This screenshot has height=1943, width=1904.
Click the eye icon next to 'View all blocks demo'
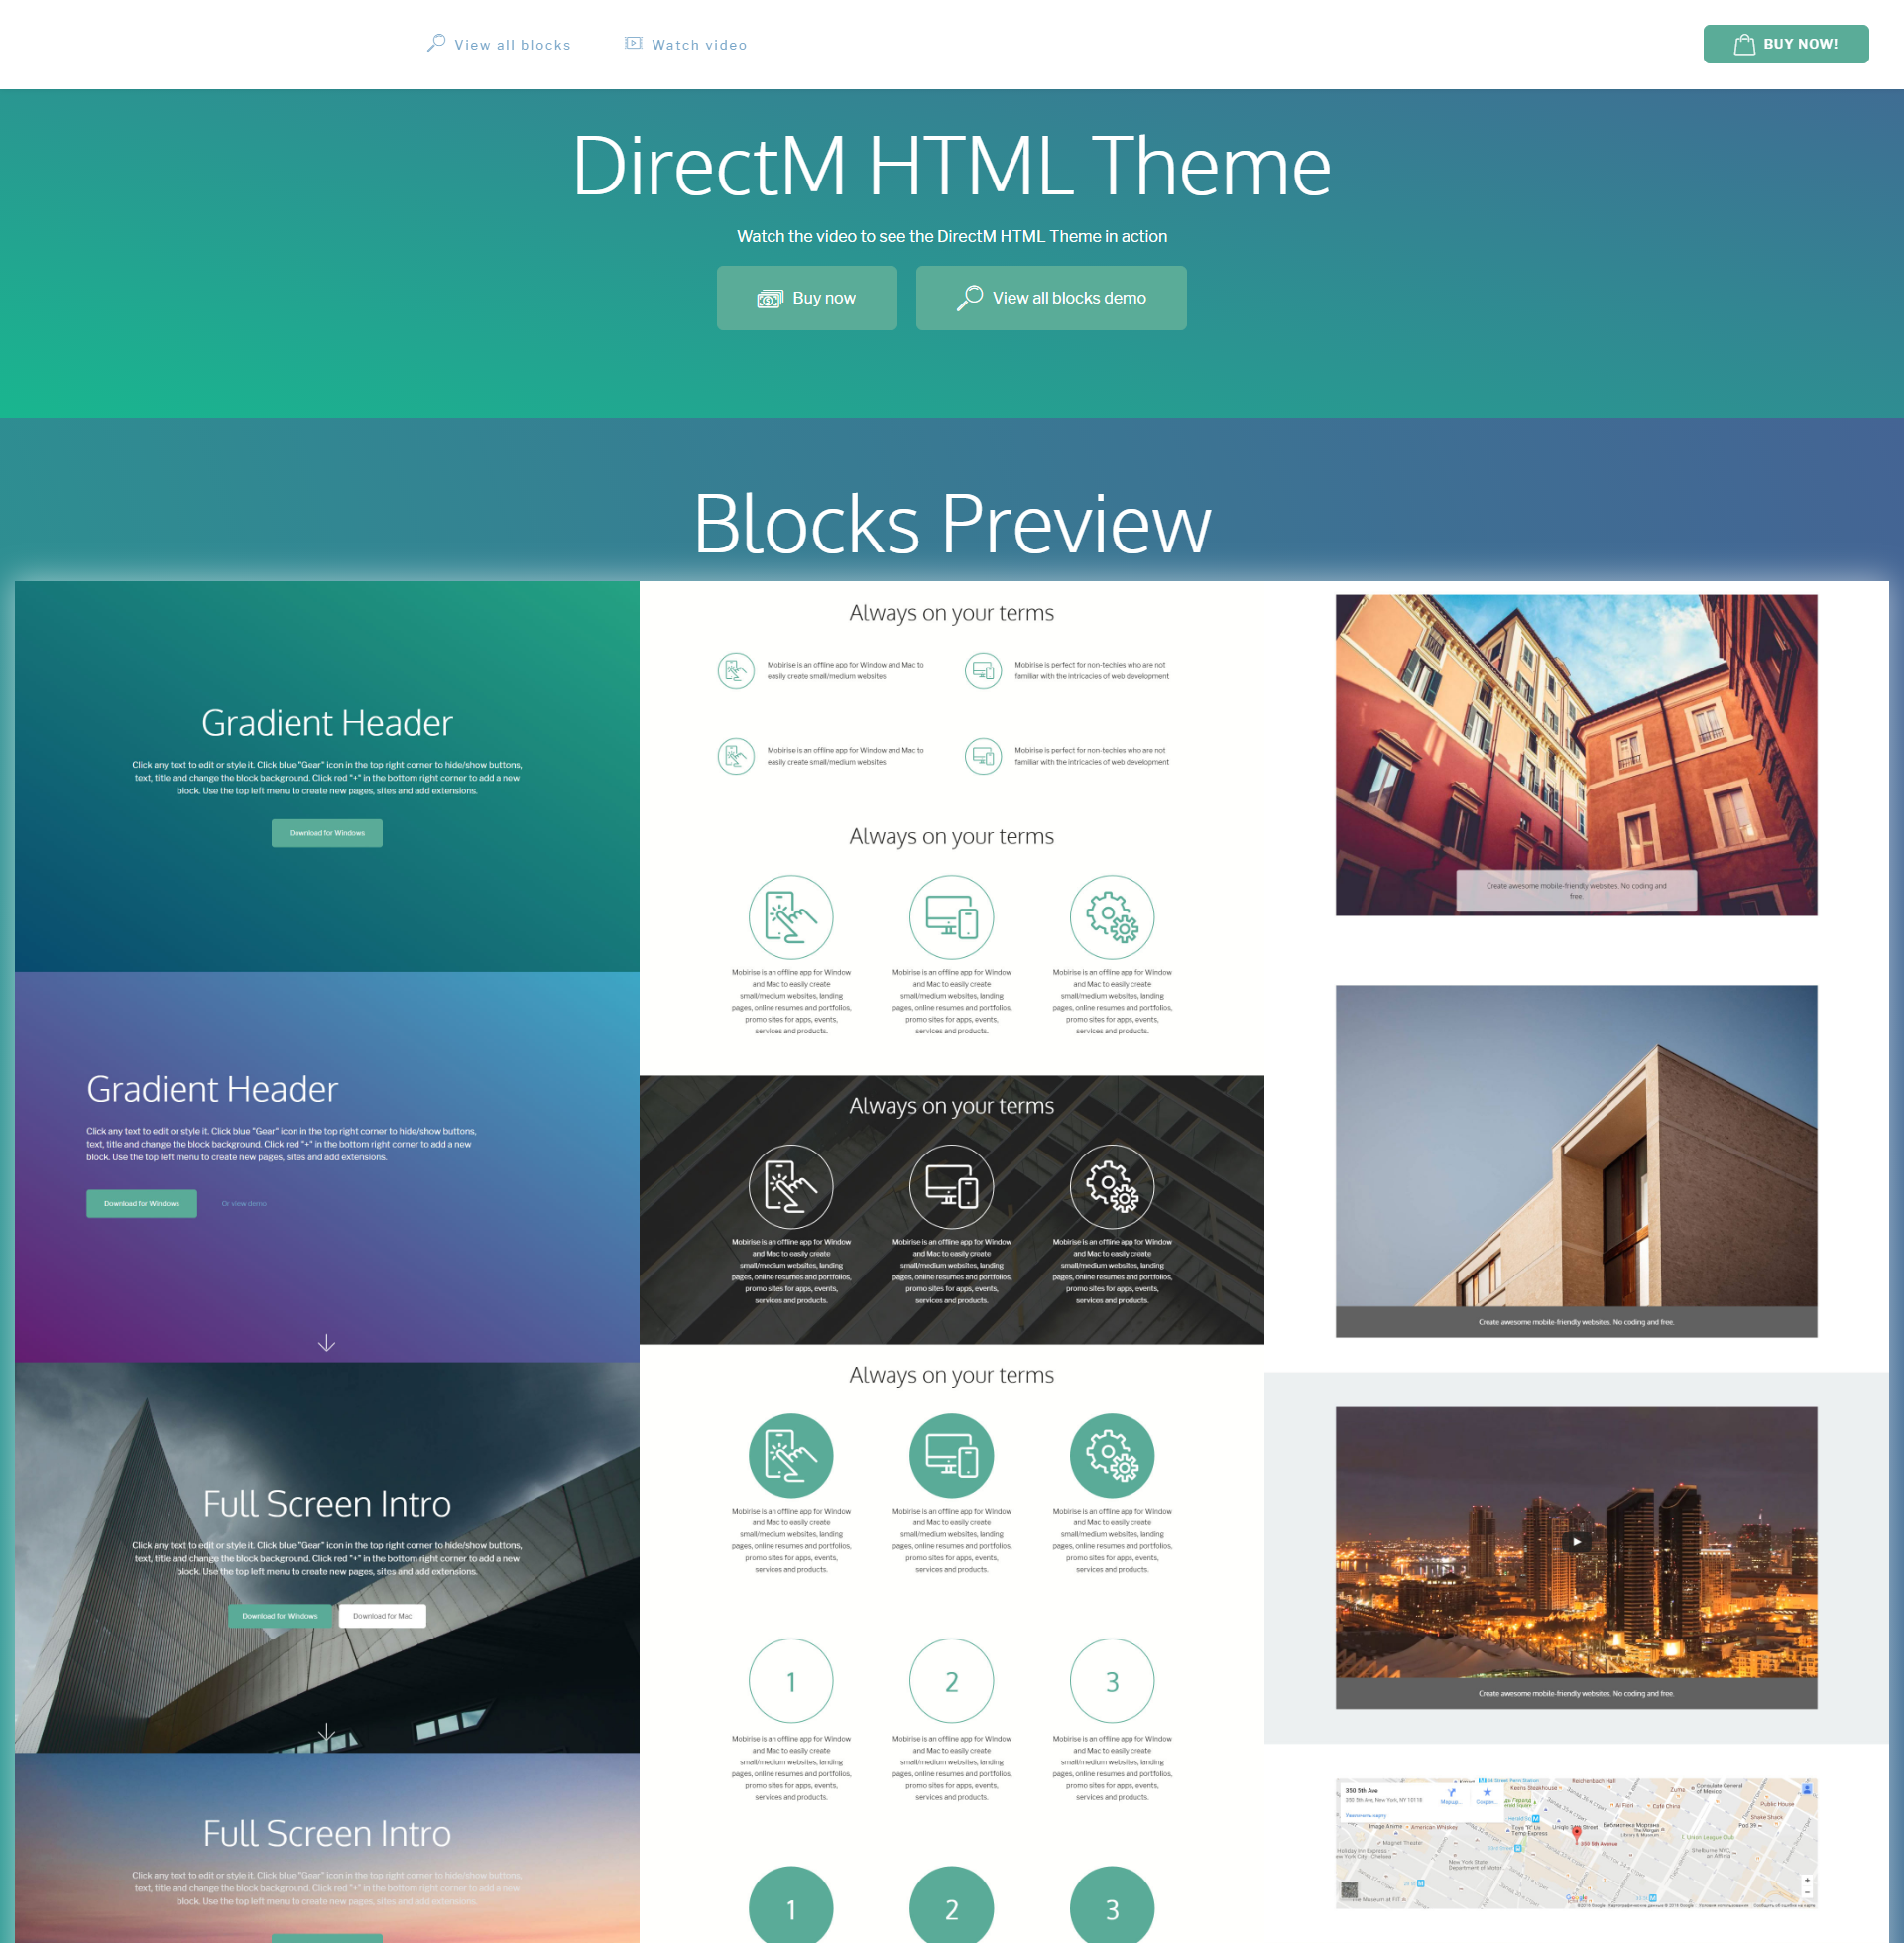point(966,297)
